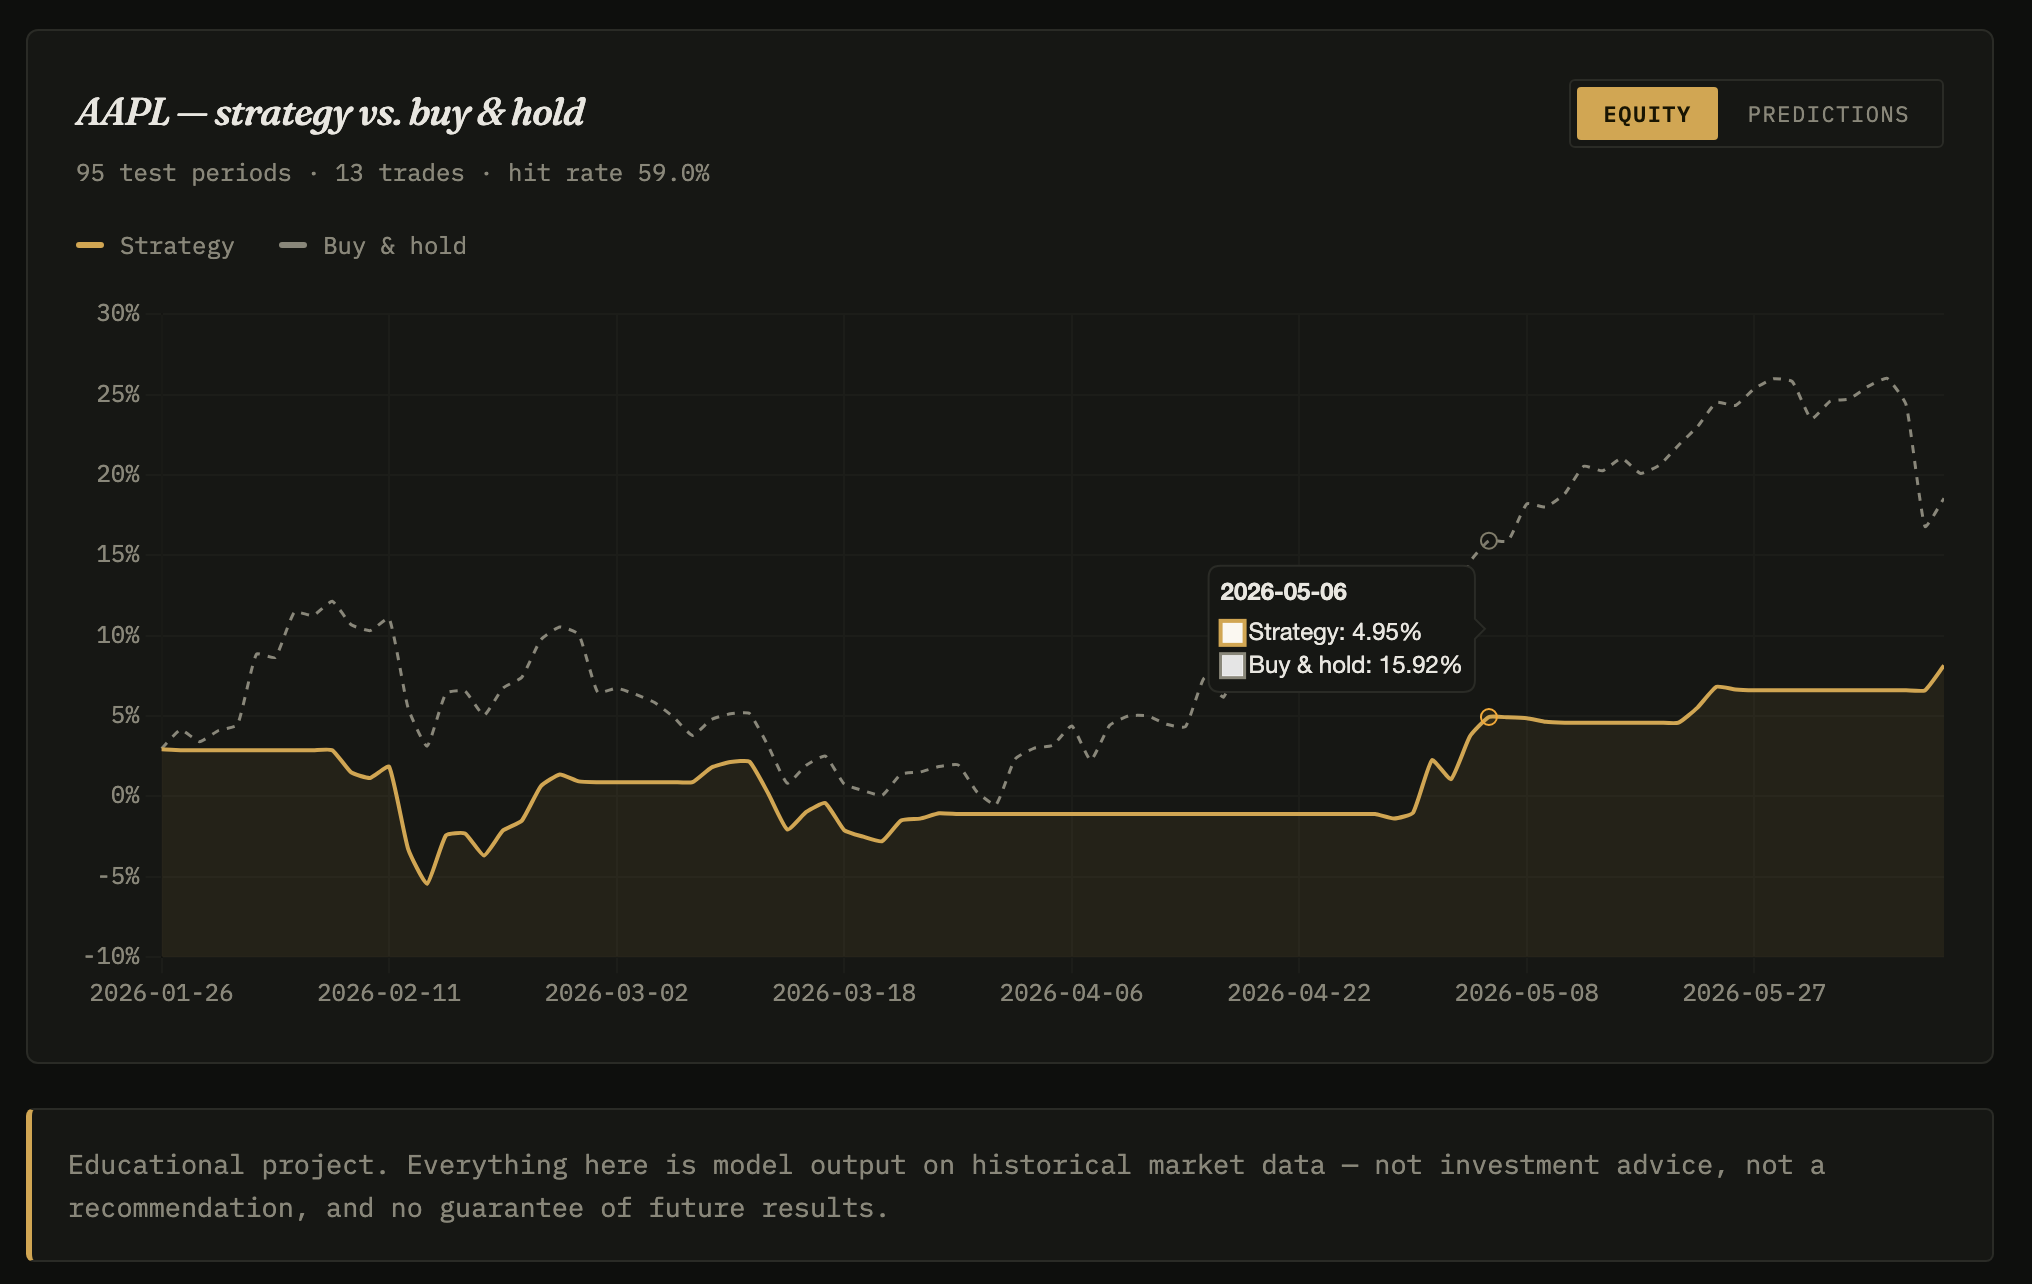
Task: Click the 2026-03-18 x-axis date
Action: [844, 993]
